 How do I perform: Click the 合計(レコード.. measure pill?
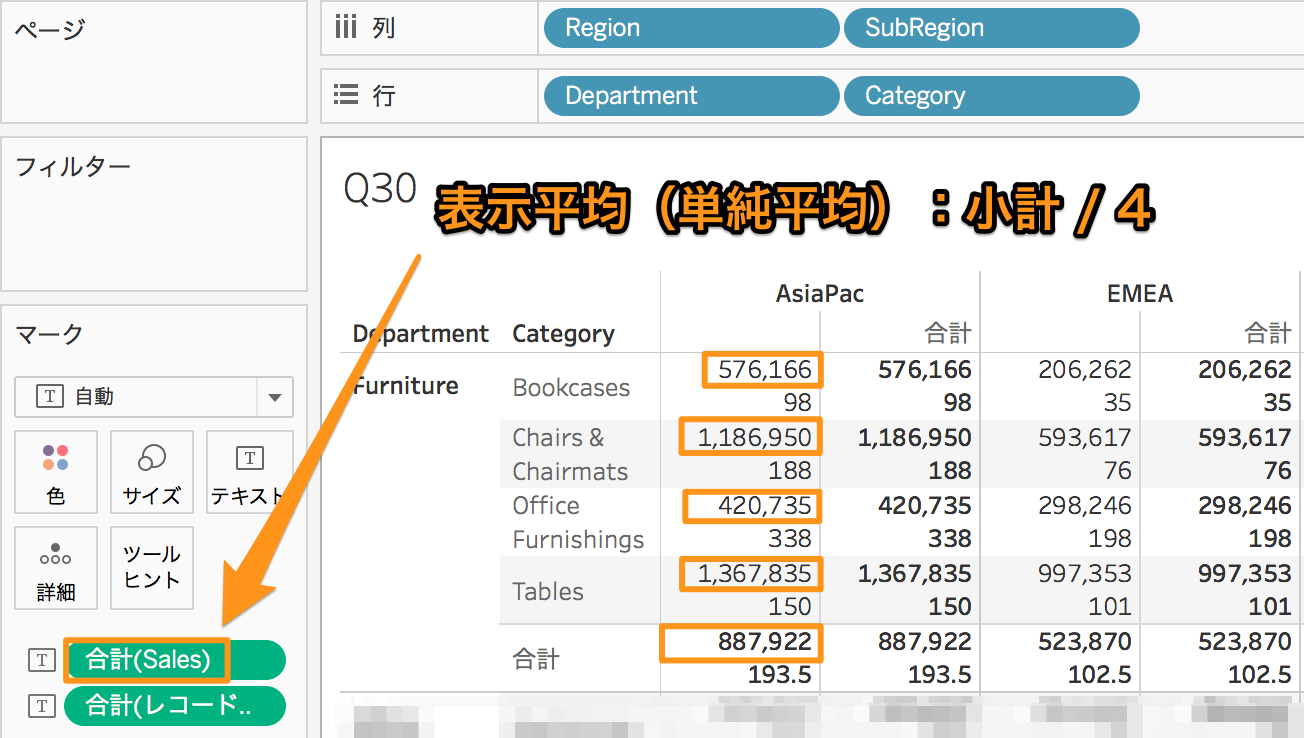coord(175,706)
